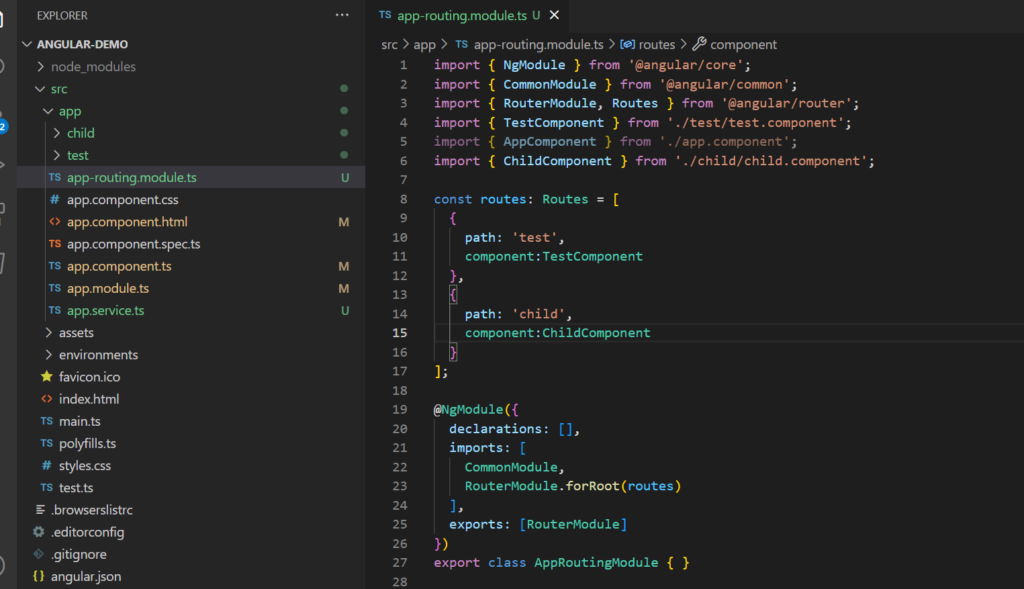Close the app-routing.module.ts editor tab
Viewport: 1024px width, 589px height.
(554, 15)
